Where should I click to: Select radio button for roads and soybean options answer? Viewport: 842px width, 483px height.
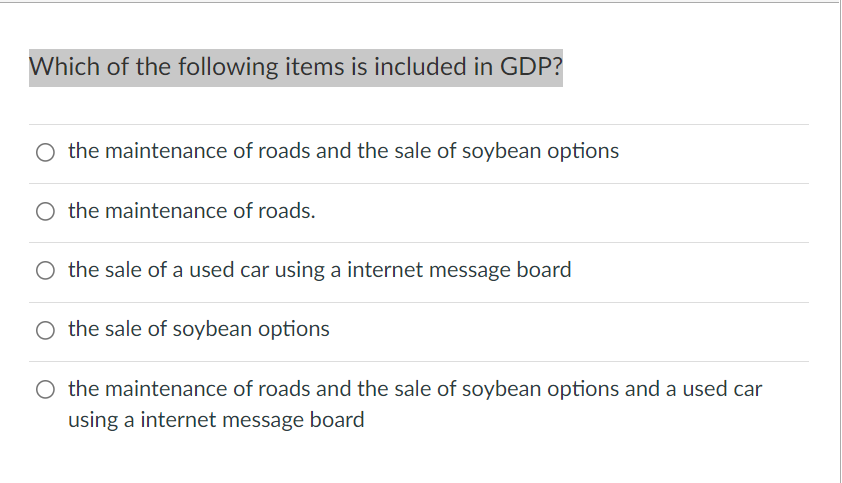tap(45, 153)
